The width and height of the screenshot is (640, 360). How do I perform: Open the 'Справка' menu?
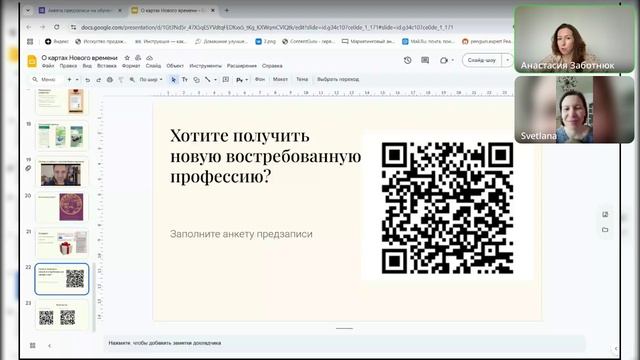272,66
